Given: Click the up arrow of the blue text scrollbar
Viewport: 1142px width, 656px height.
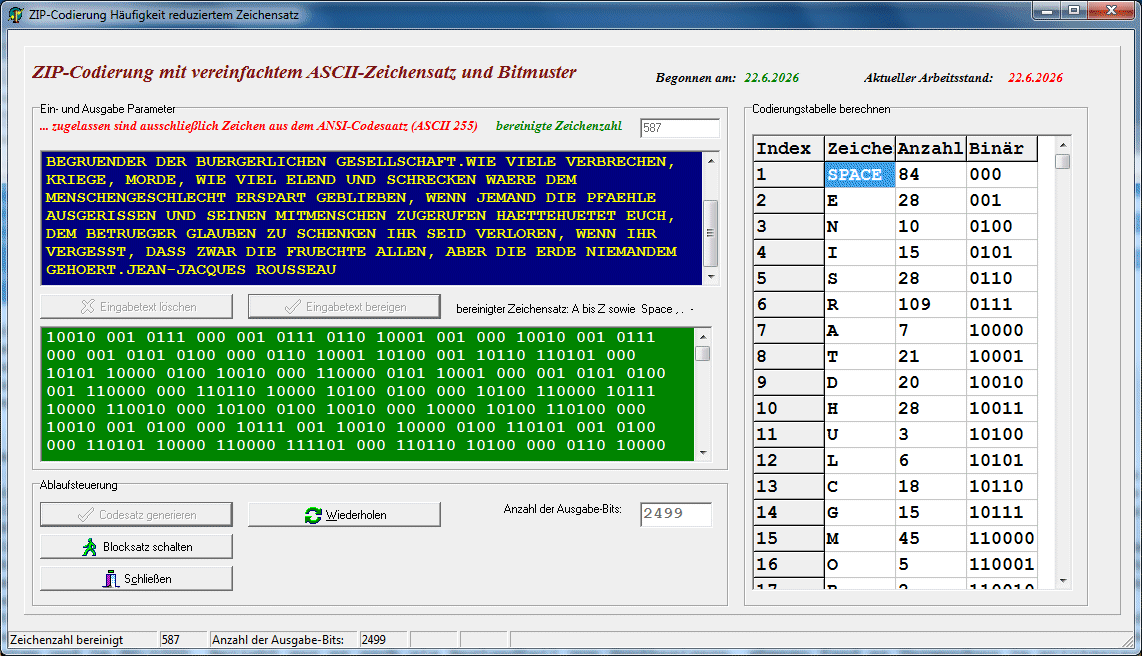Looking at the screenshot, I should (712, 161).
